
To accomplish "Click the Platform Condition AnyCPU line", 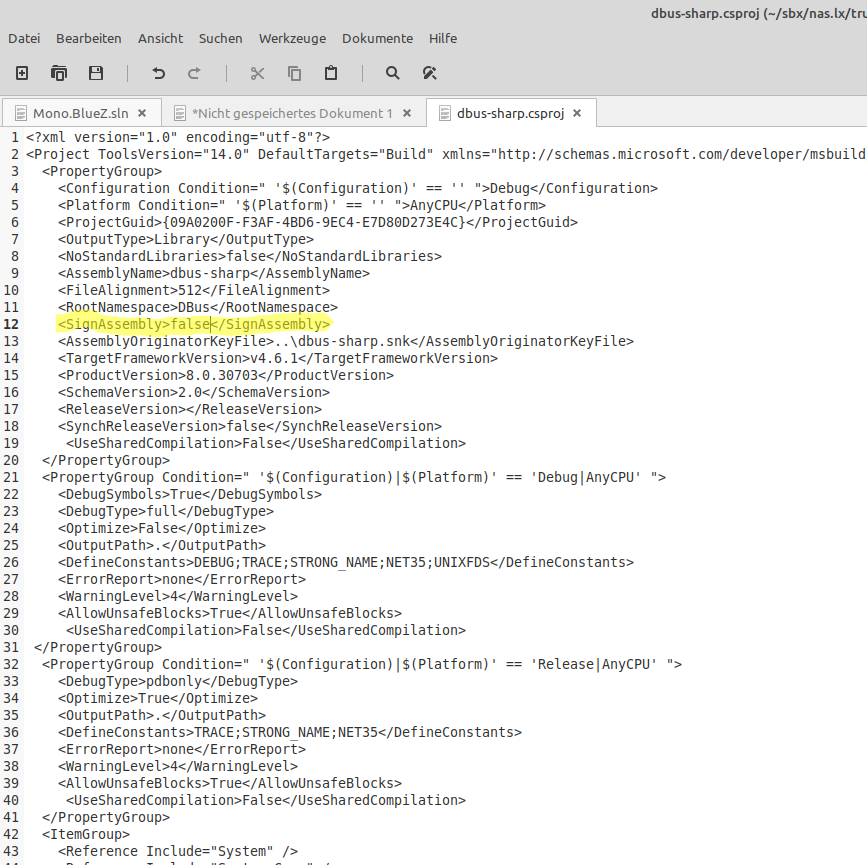I will tap(302, 205).
